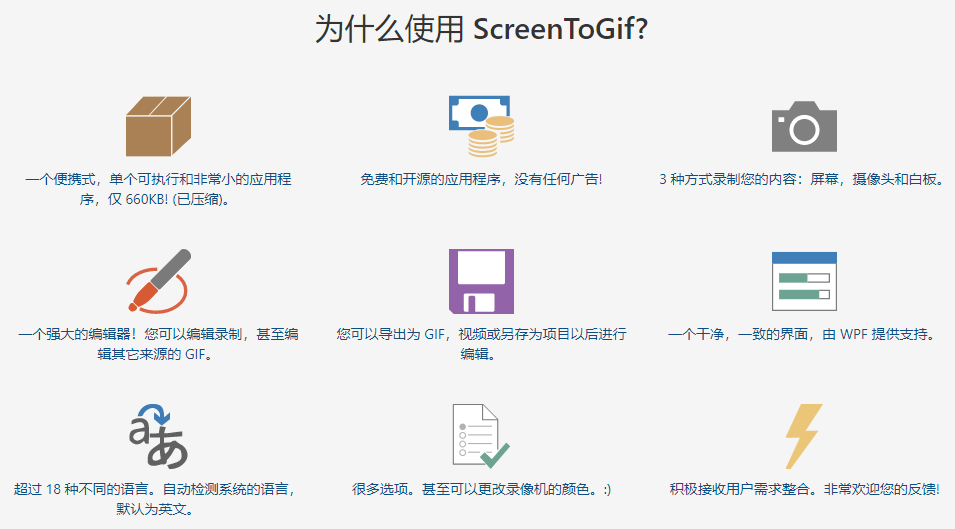Image resolution: width=955 pixels, height=529 pixels.
Task: Click the purple floppy disk icon
Action: pyautogui.click(x=481, y=281)
